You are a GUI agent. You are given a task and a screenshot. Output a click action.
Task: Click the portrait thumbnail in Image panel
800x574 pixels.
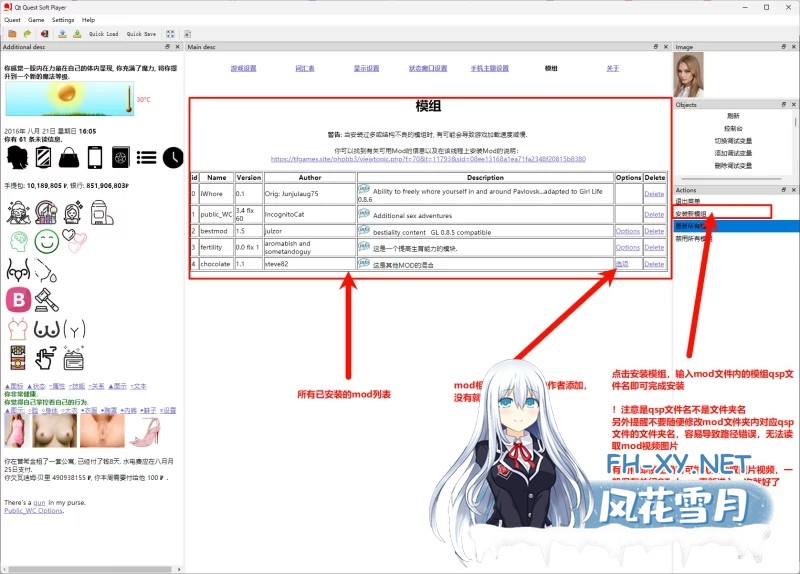[x=688, y=74]
